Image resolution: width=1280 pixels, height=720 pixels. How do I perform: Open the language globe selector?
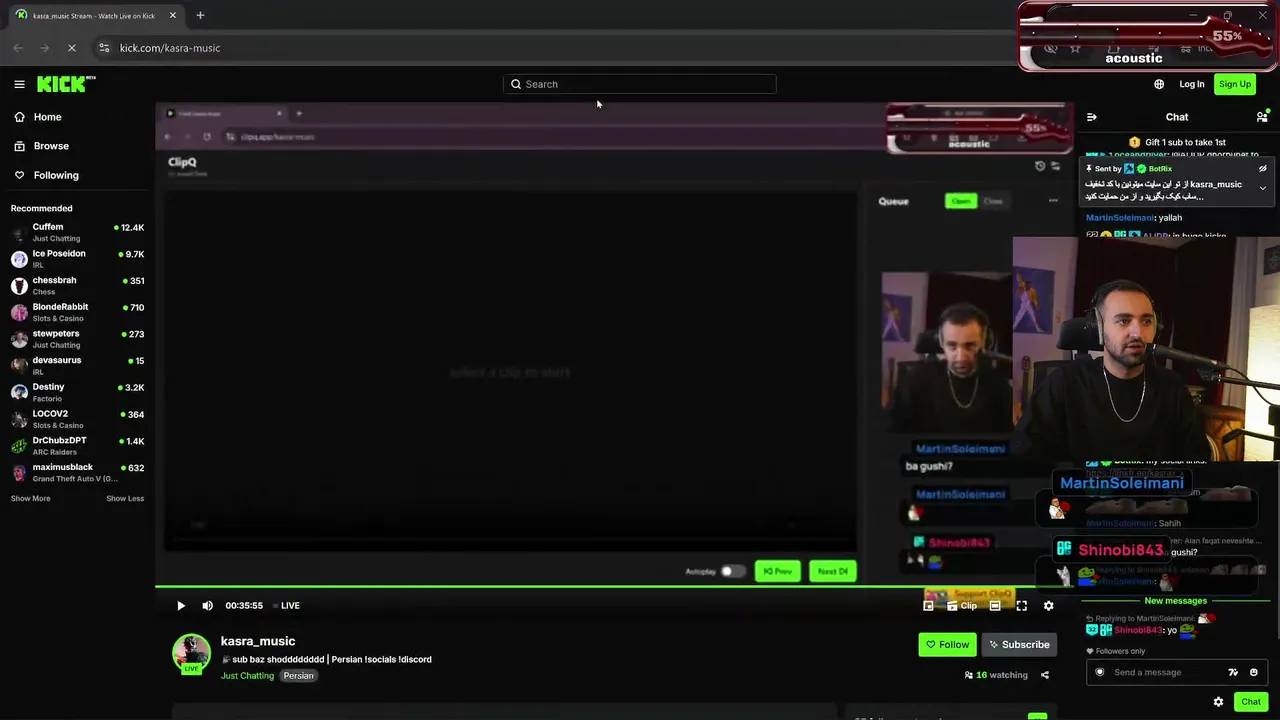(1159, 84)
